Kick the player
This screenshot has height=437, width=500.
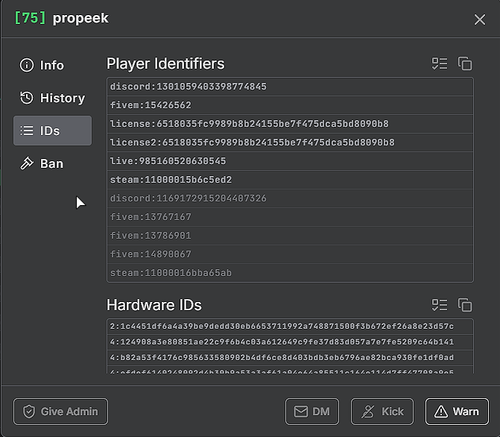pos(382,411)
